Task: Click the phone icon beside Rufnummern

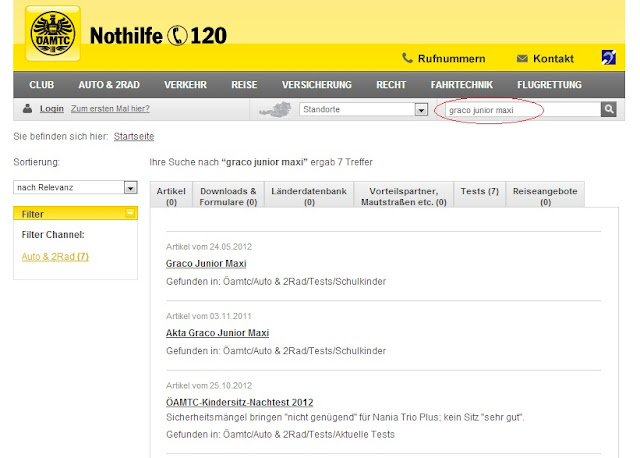Action: point(407,58)
